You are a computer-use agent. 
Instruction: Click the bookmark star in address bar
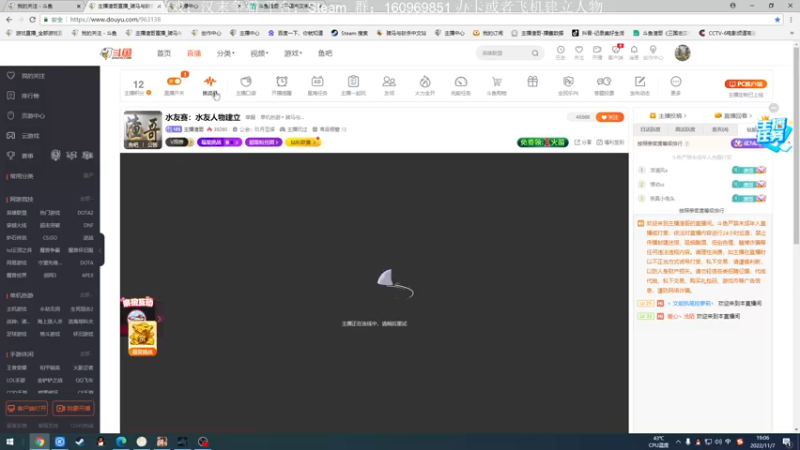coord(777,19)
